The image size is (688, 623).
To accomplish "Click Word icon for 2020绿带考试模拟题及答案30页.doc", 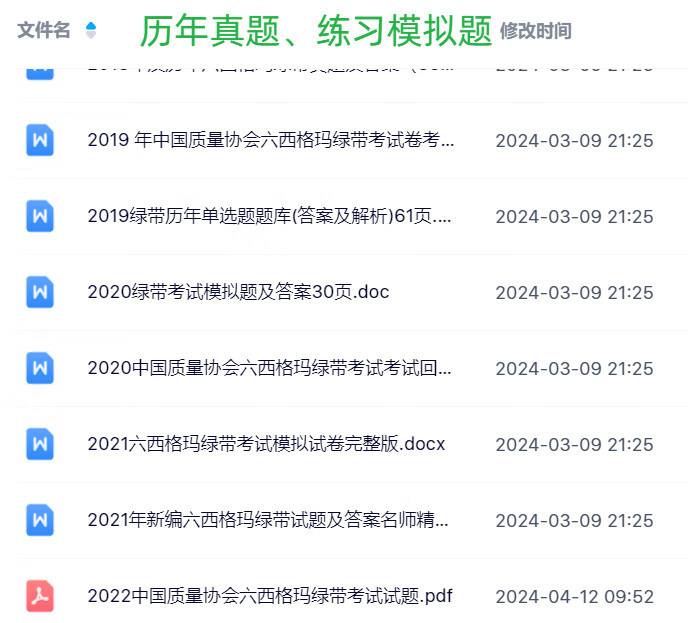I will point(40,292).
